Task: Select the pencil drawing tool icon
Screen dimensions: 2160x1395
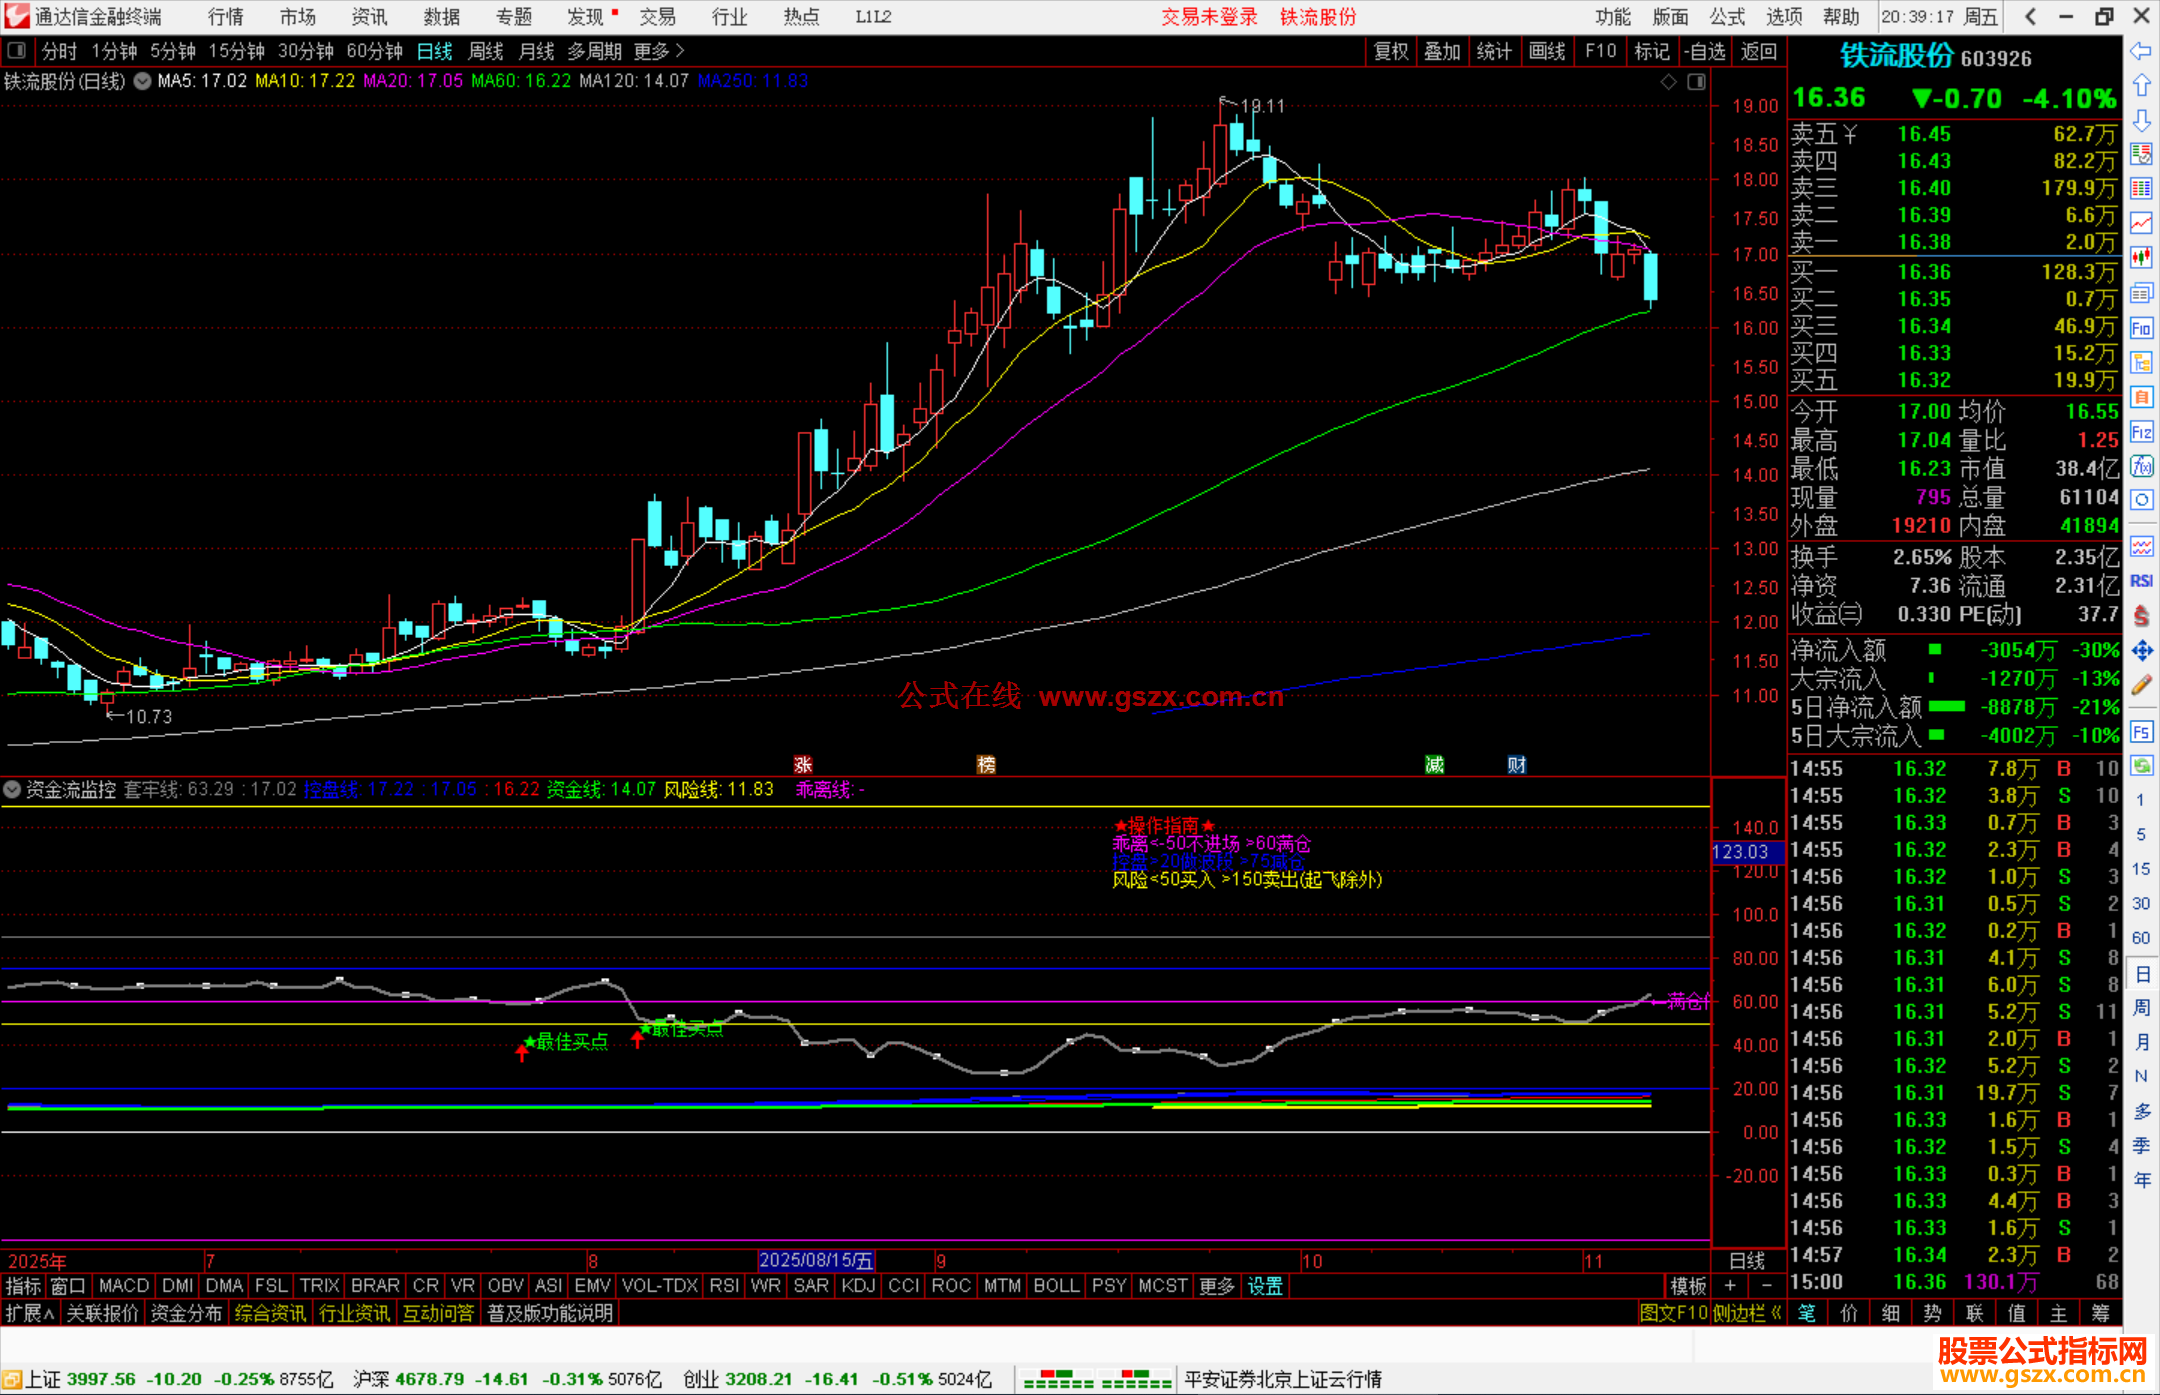Action: click(2141, 686)
